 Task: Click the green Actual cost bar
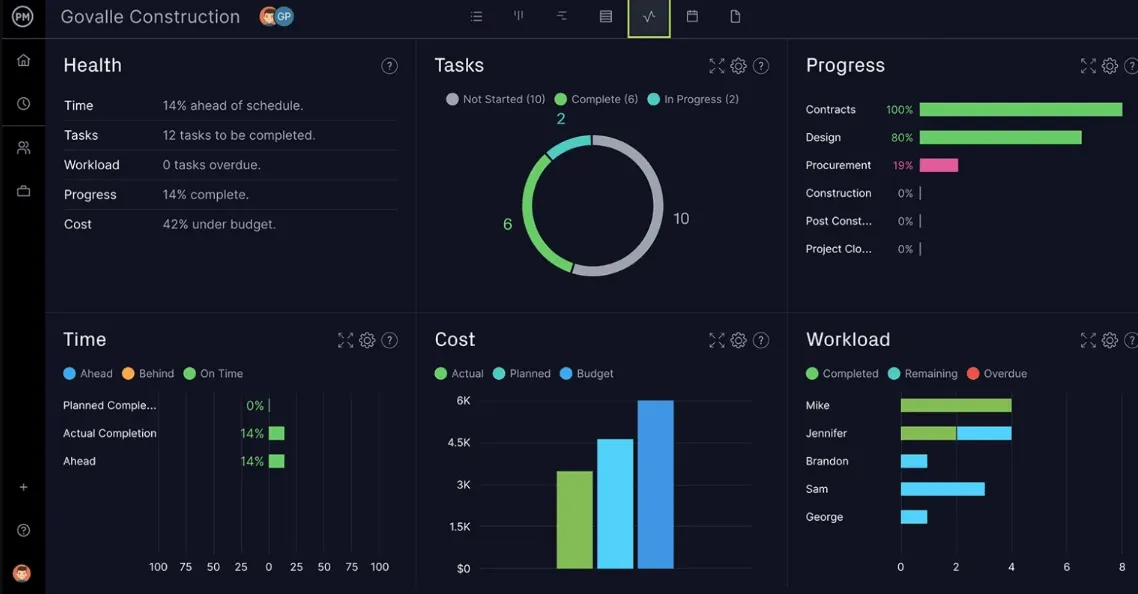(575, 520)
